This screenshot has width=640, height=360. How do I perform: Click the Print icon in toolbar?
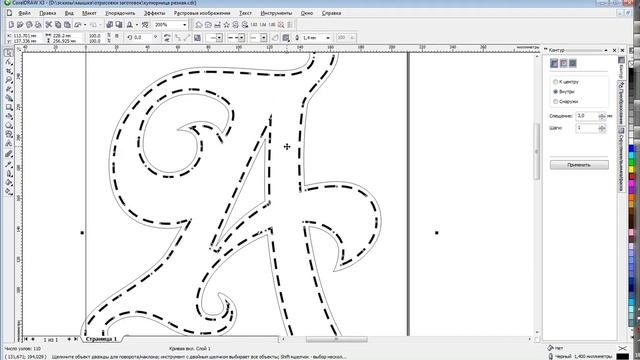click(x=38, y=25)
